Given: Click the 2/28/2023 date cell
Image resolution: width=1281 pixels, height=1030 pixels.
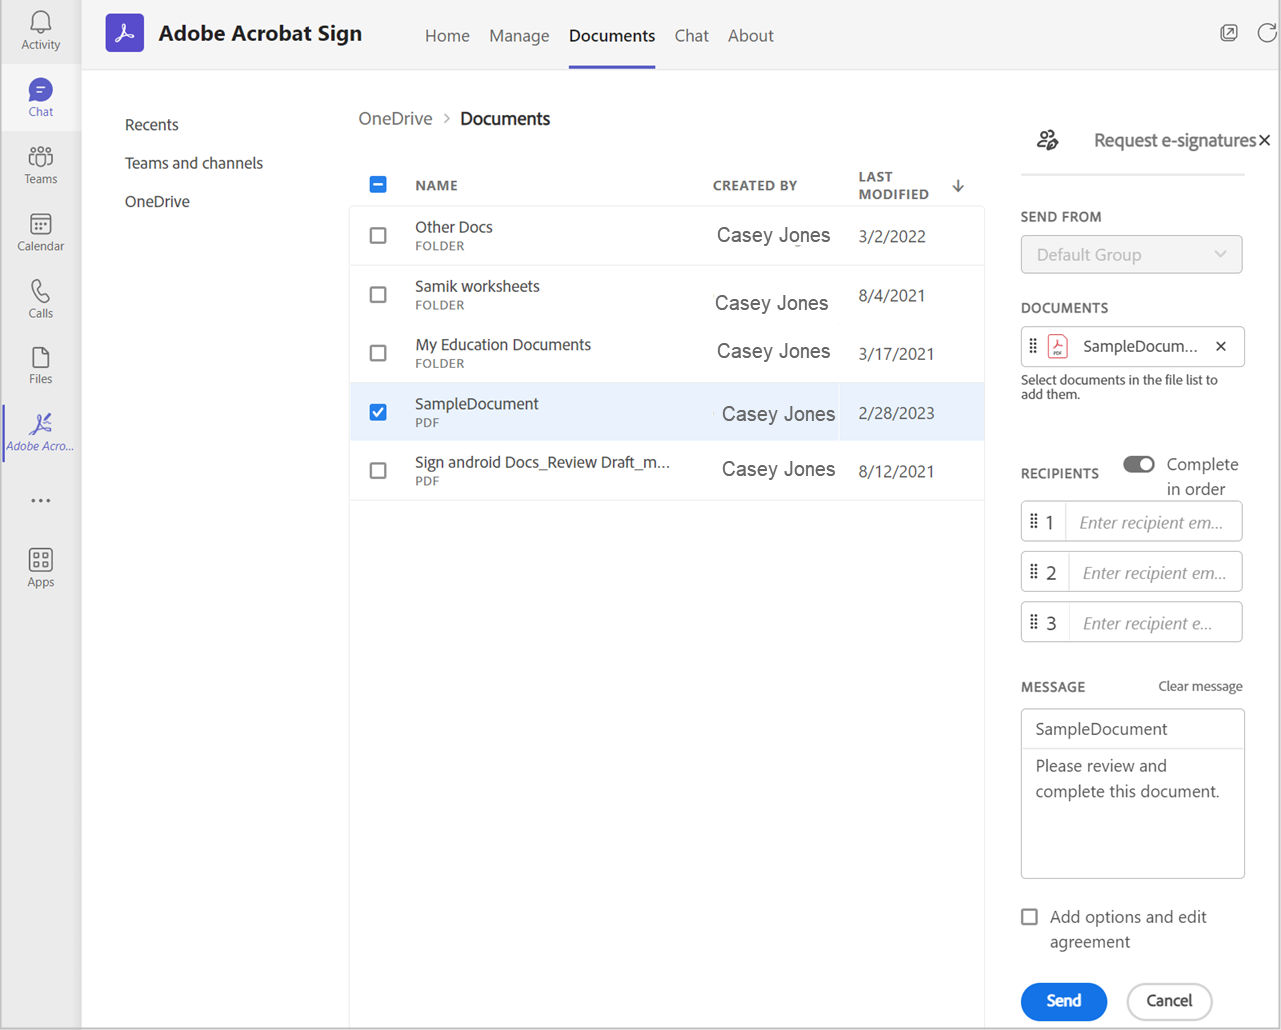Looking at the screenshot, I should point(896,413).
